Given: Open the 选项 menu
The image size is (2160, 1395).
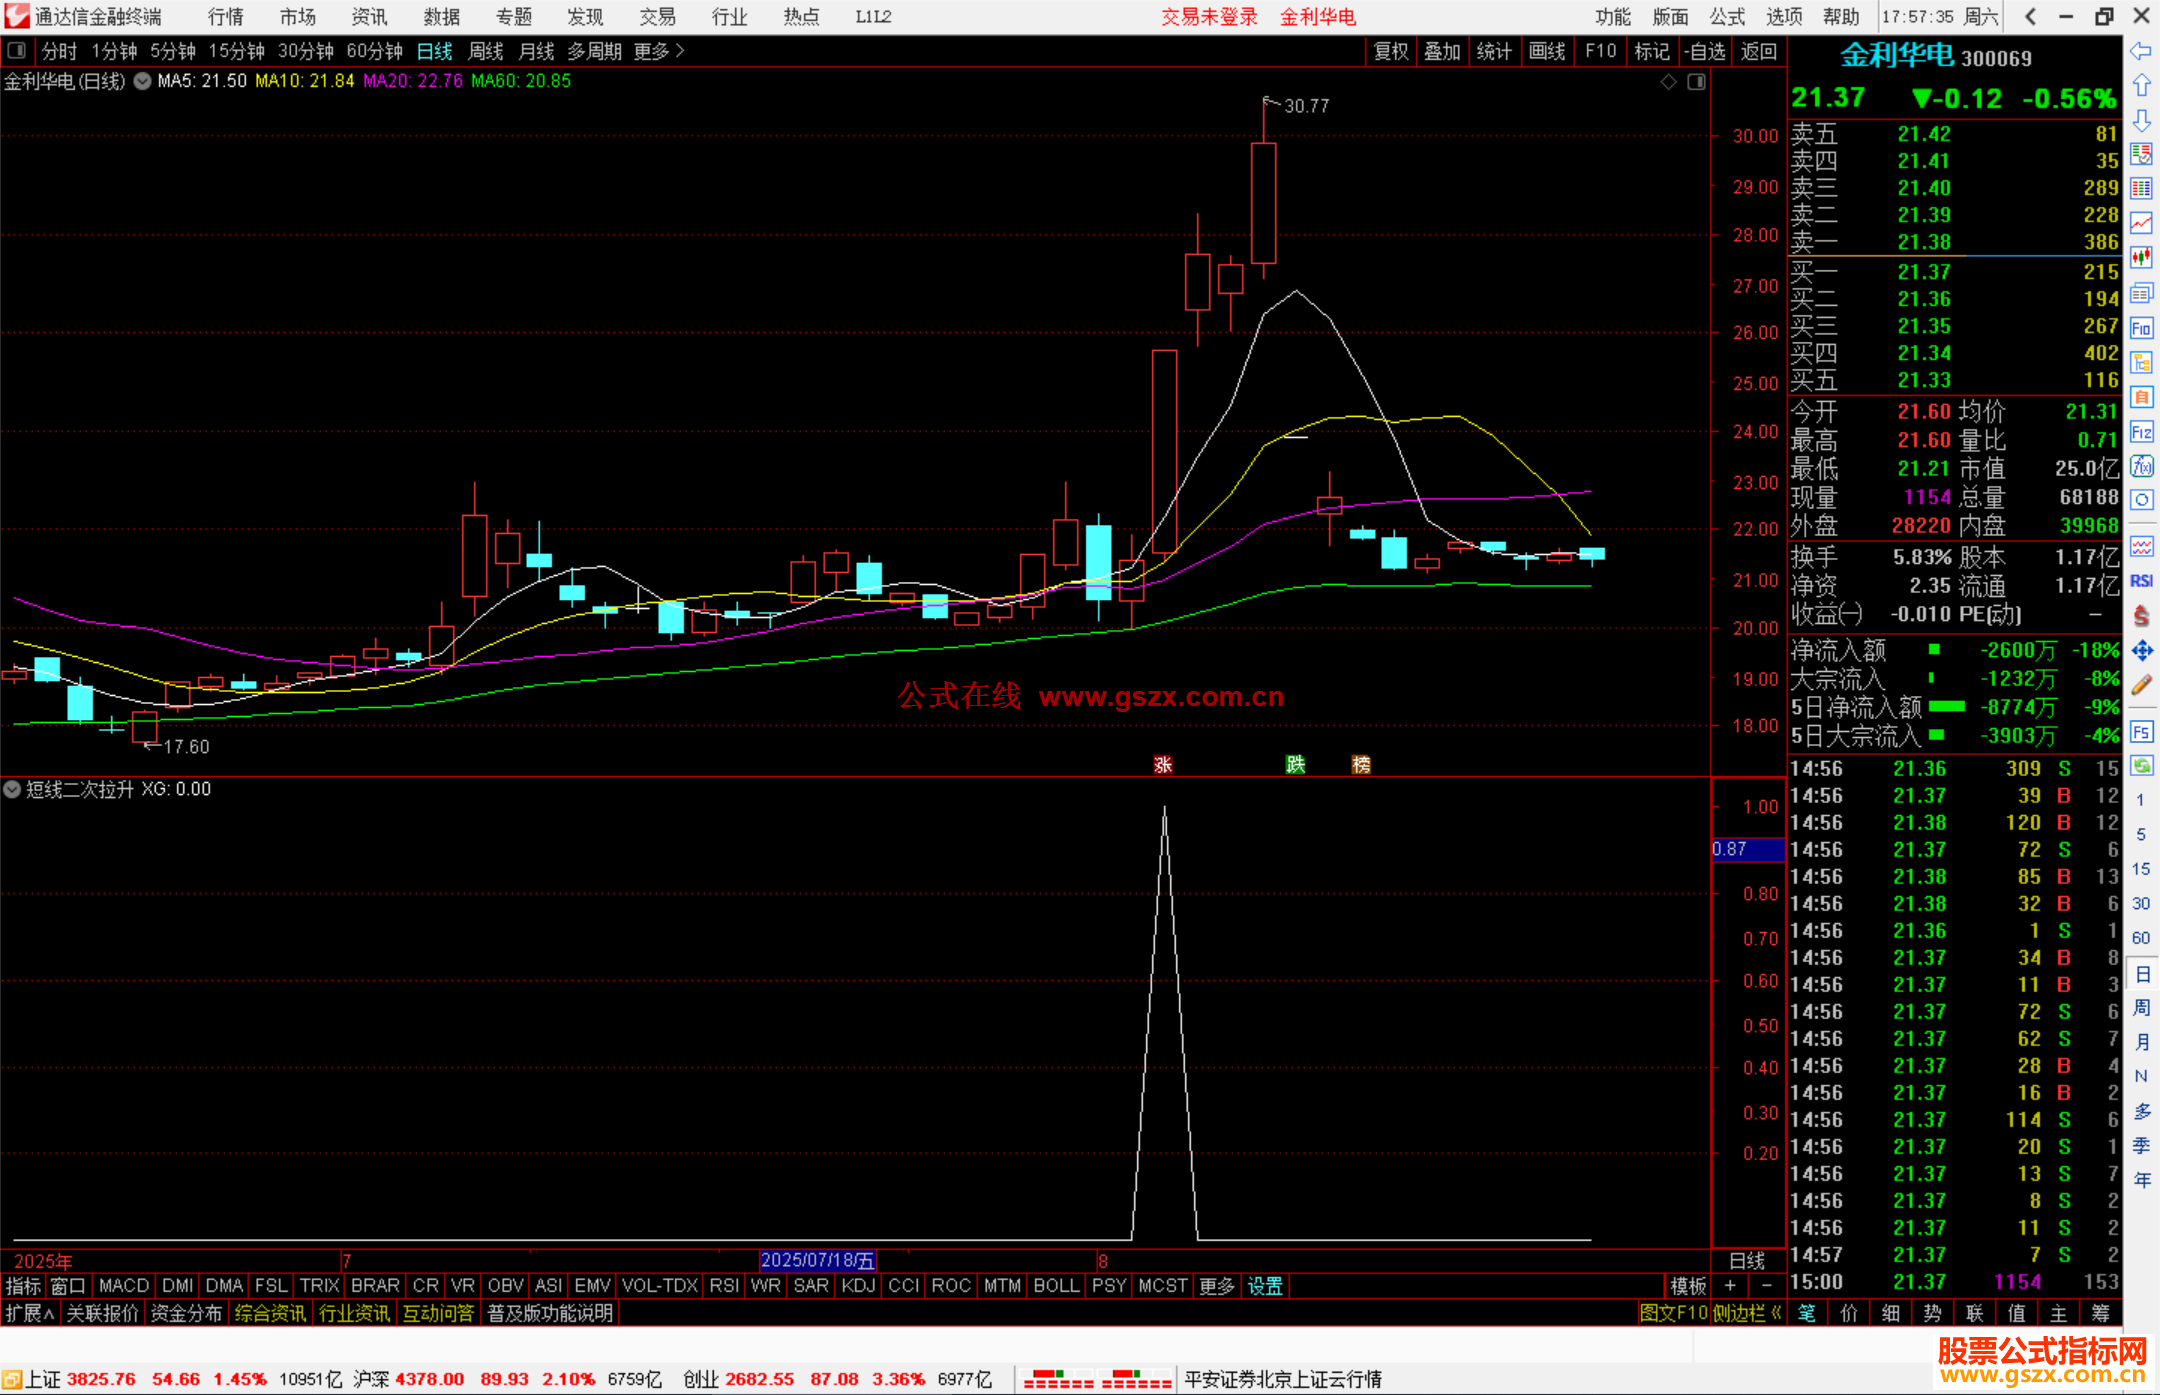Looking at the screenshot, I should coord(1784,17).
